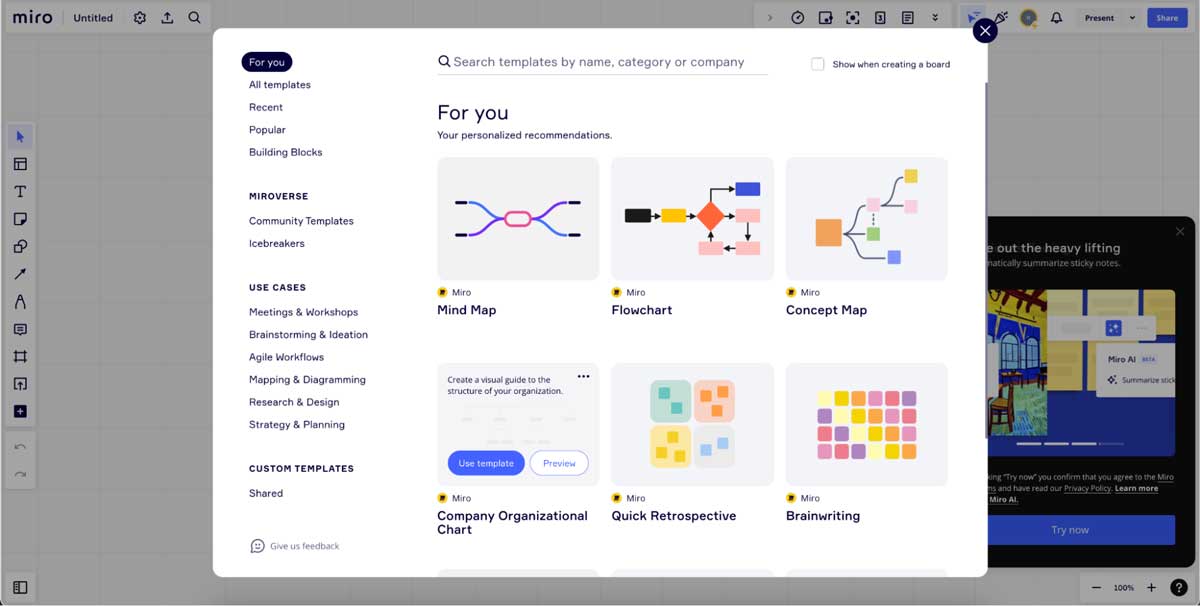This screenshot has width=1200, height=606.
Task: Start the Timer from top toolbar
Action: click(x=798, y=18)
